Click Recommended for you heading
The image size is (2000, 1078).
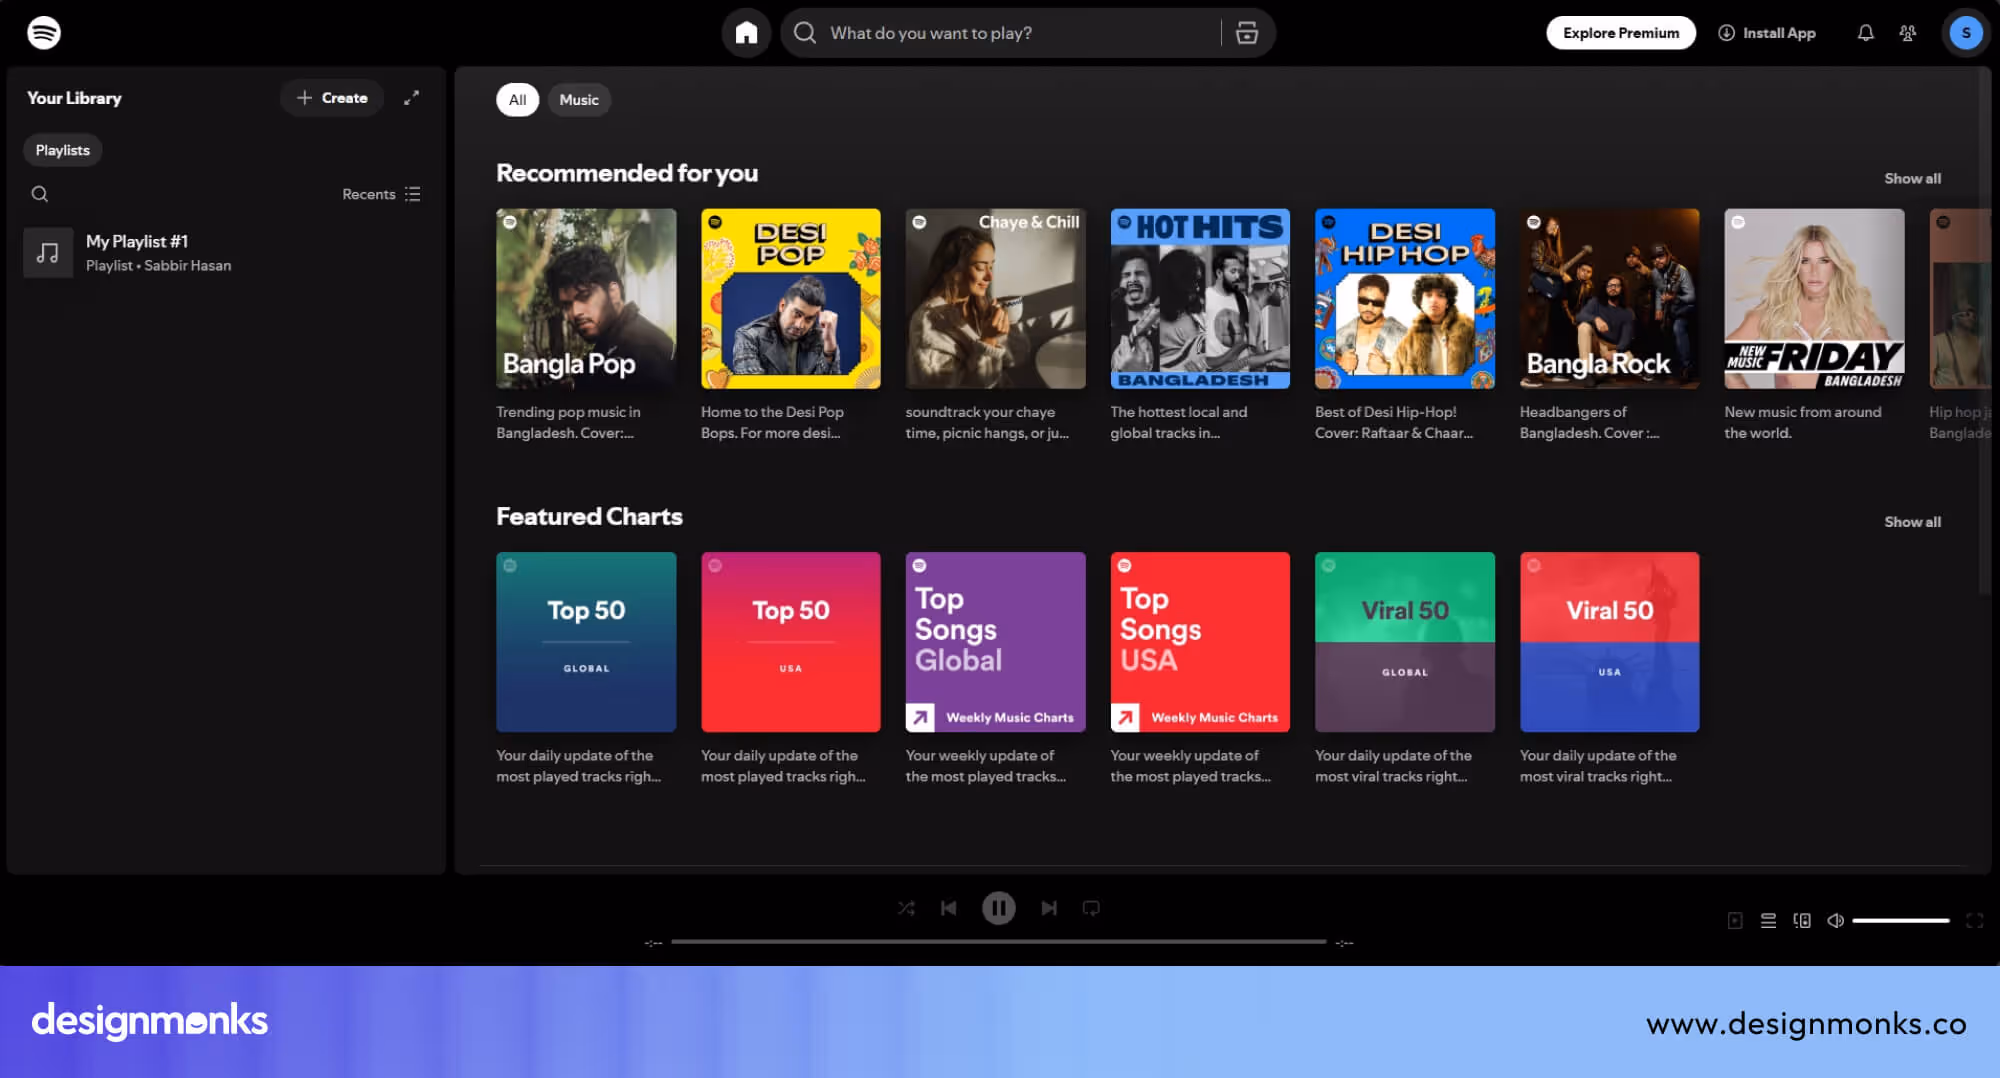(x=627, y=173)
